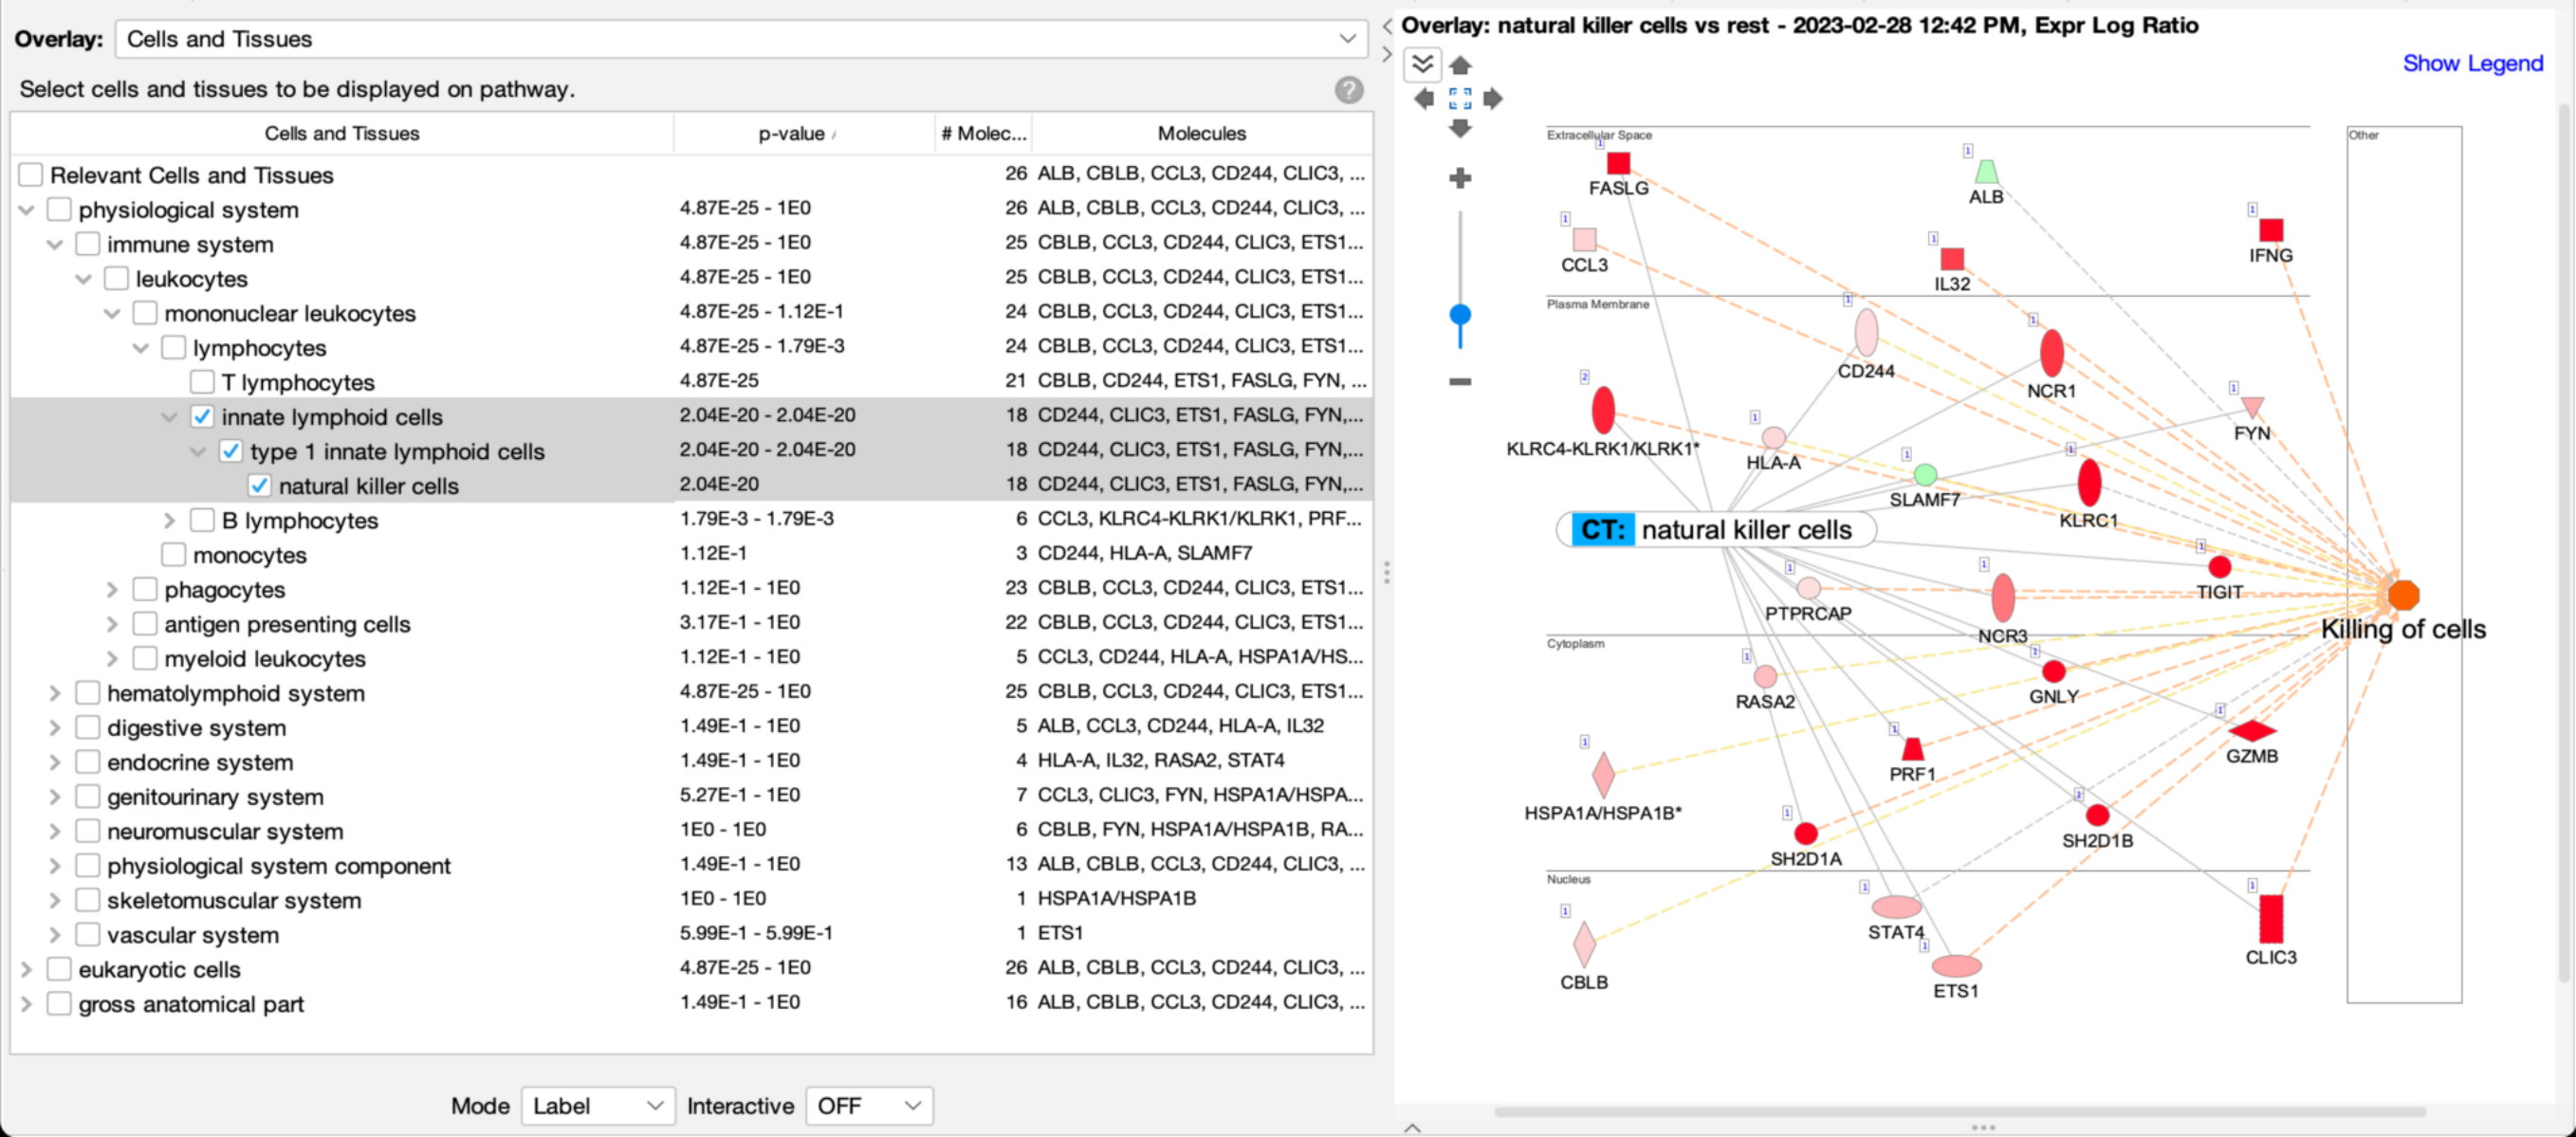Screen dimensions: 2576x1137
Task: Click the plus zoom-in icon
Action: click(1460, 178)
